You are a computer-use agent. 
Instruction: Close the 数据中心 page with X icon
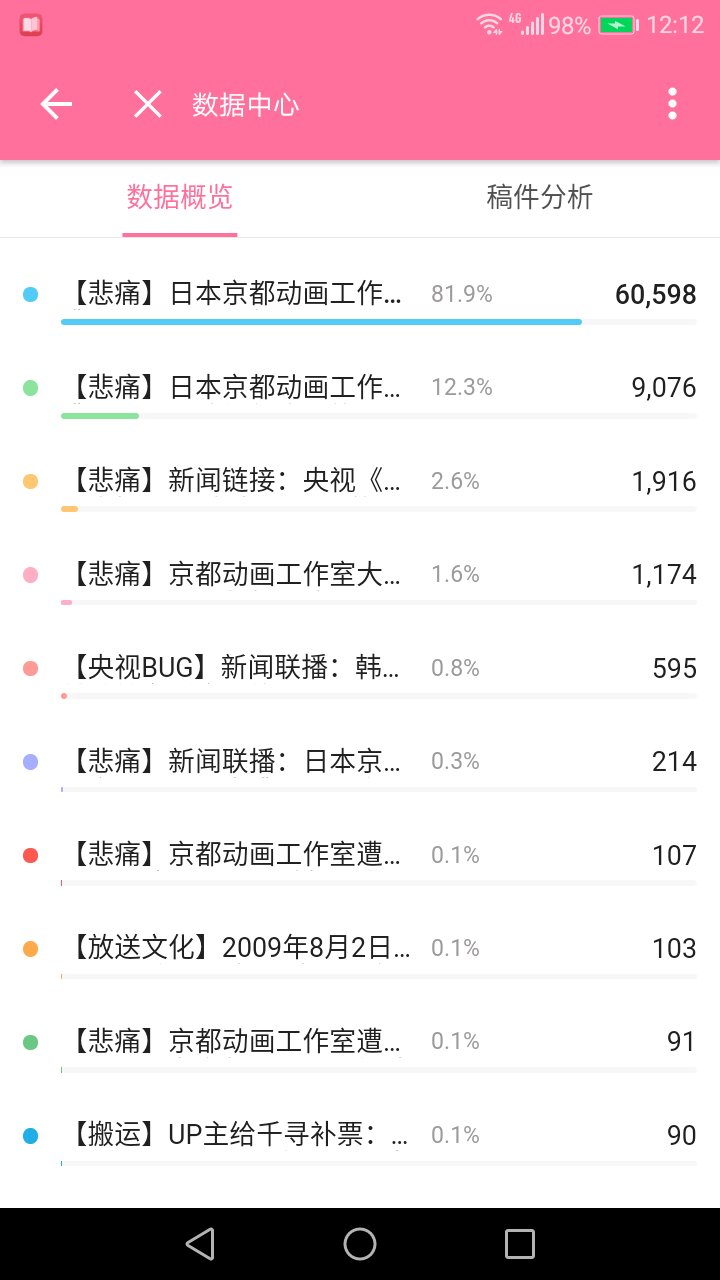148,104
